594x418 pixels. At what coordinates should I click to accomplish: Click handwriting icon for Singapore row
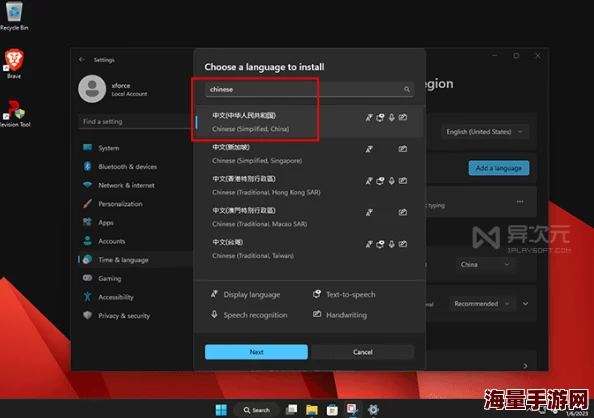point(403,149)
